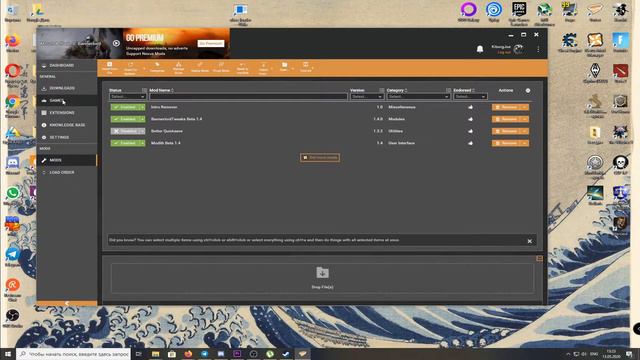Open Manage Rules in the toolbar
The height and width of the screenshot is (360, 640).
pos(178,67)
